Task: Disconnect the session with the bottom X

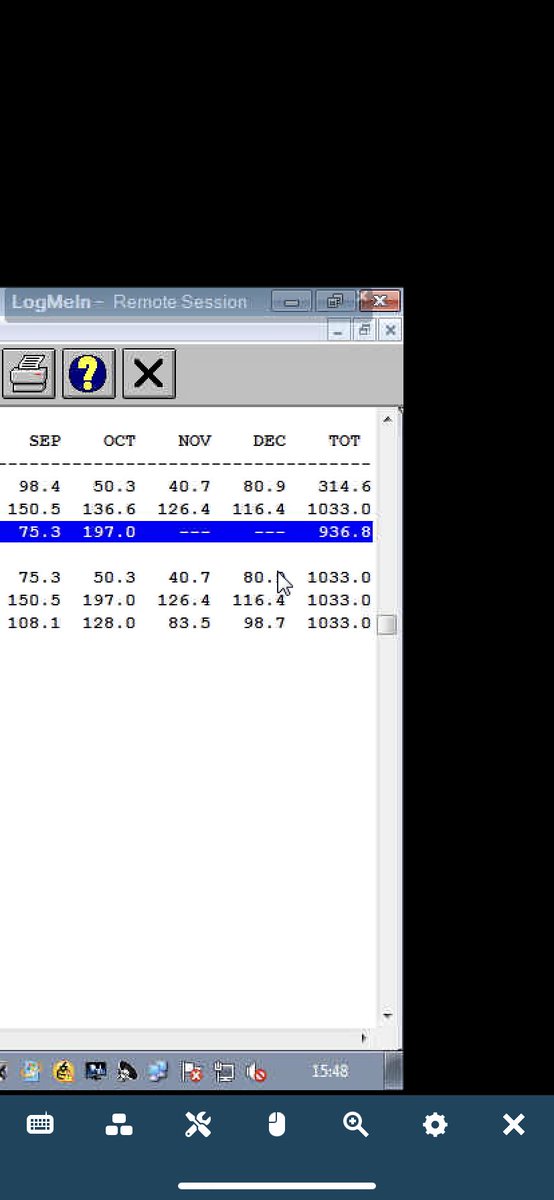Action: (x=513, y=1125)
